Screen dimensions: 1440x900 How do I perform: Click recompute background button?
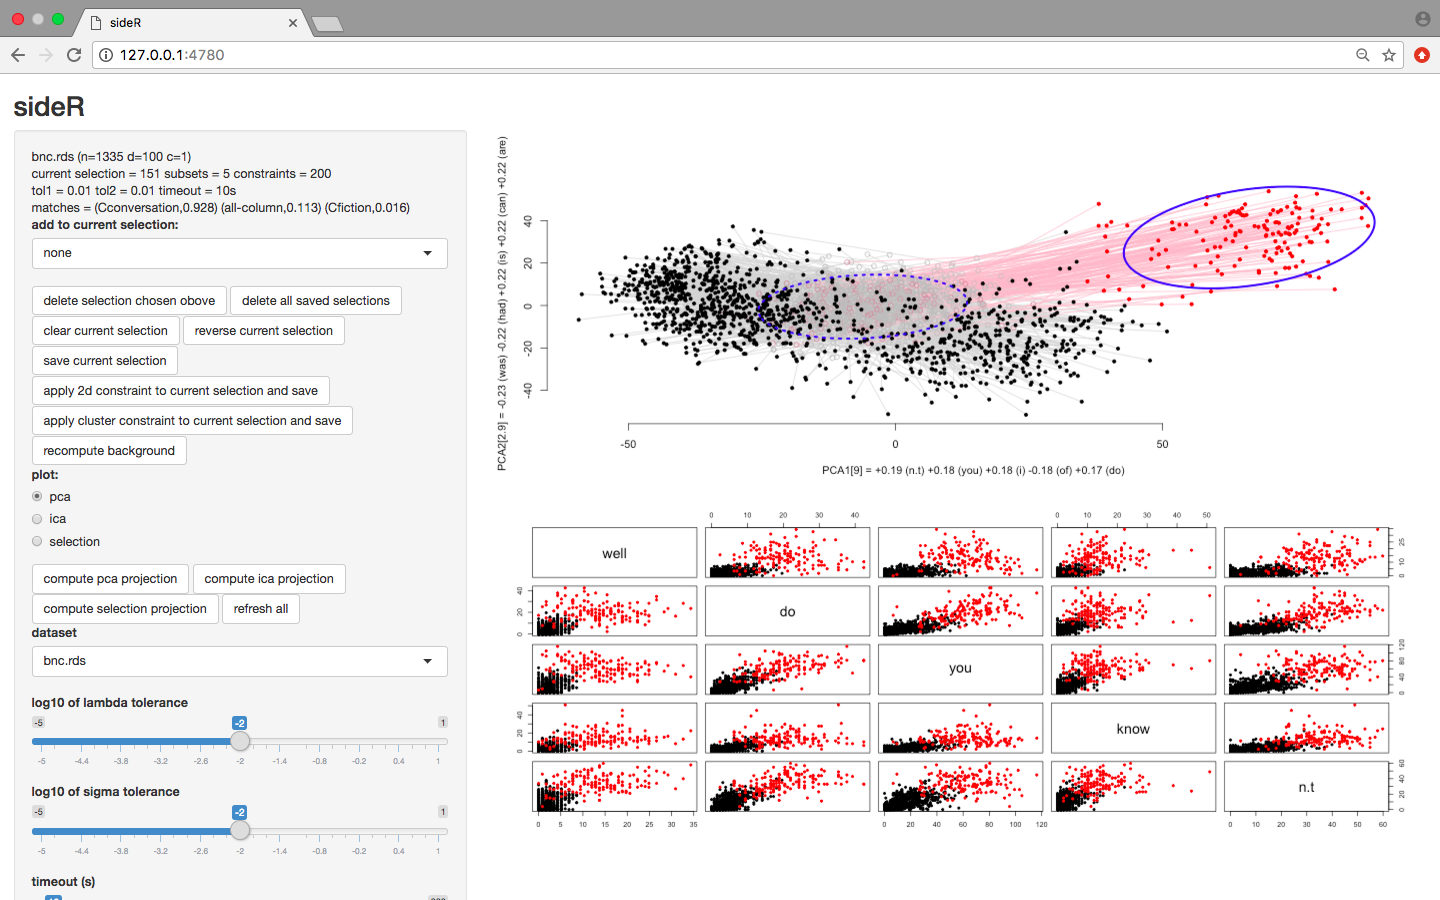point(109,451)
